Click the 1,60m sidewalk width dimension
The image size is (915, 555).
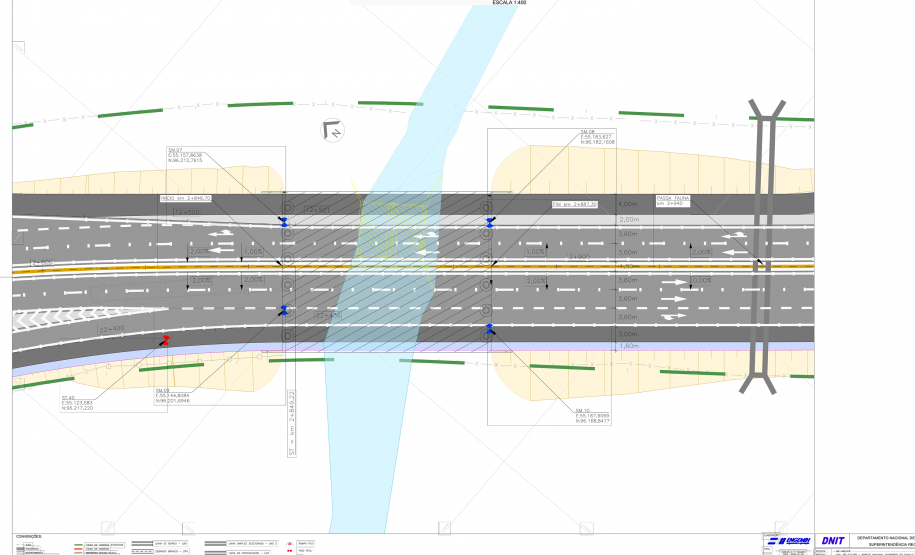point(629,346)
